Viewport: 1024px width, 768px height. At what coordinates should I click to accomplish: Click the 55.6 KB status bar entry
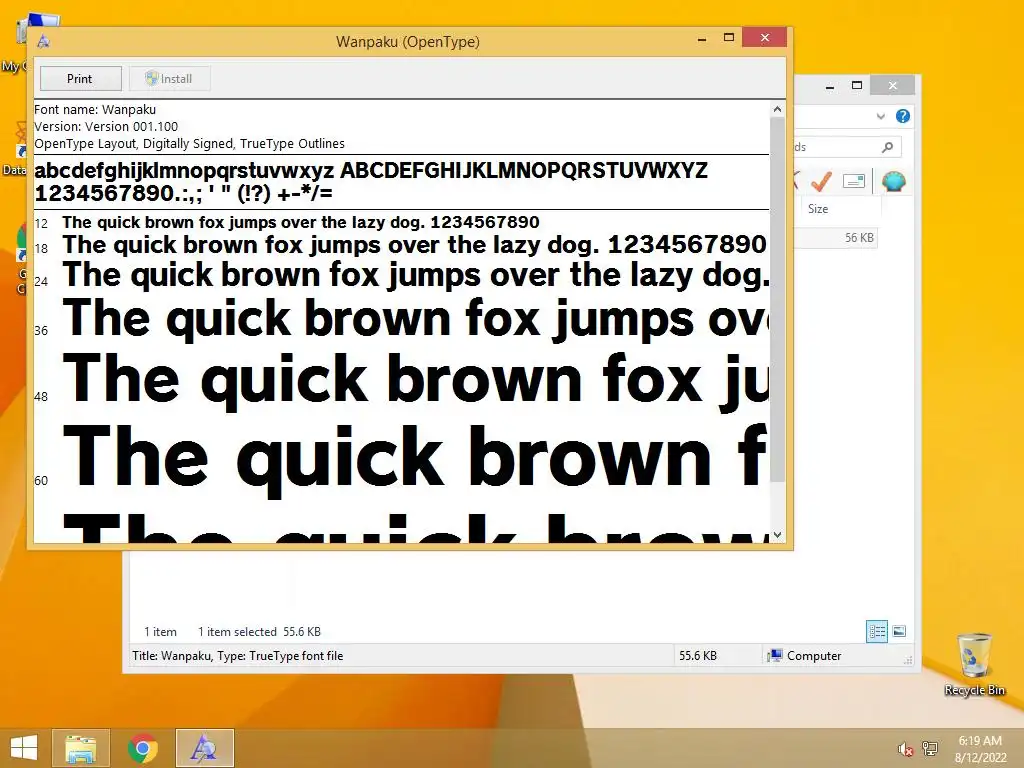coord(697,656)
